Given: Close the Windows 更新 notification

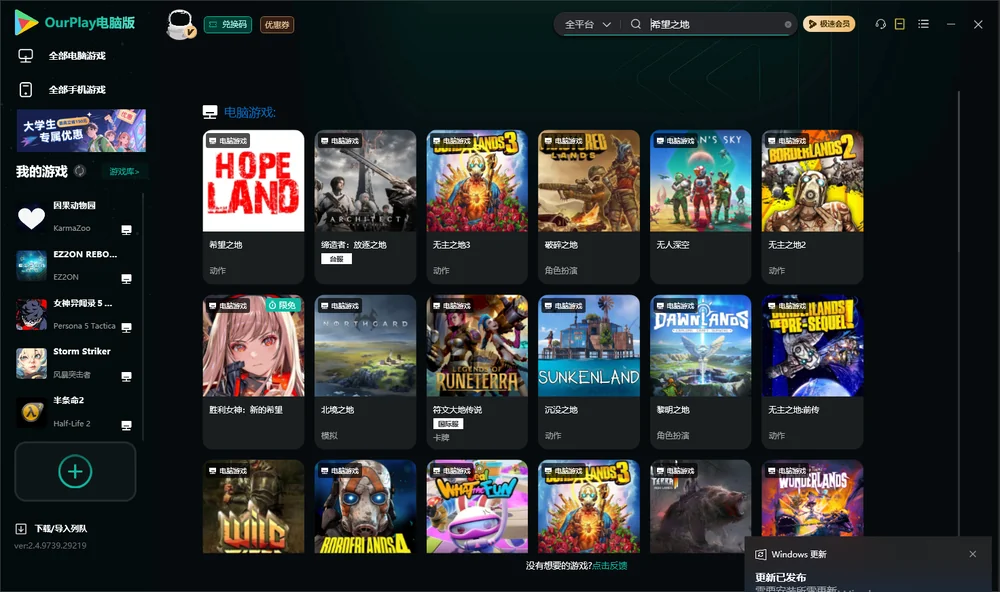Looking at the screenshot, I should click(973, 554).
